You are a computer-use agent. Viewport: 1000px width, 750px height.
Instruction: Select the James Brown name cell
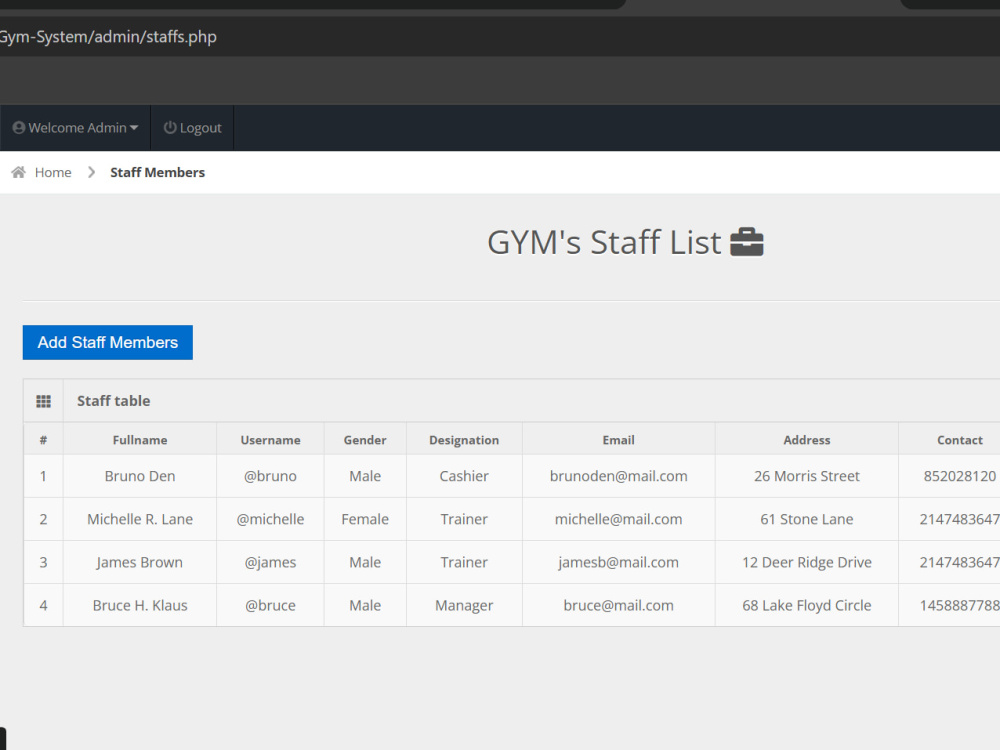(x=140, y=562)
